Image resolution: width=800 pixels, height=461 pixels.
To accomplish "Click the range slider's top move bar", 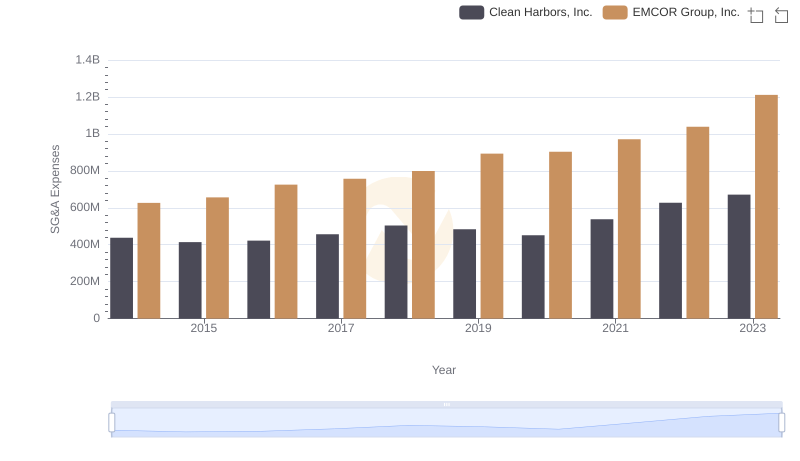I will pos(446,404).
